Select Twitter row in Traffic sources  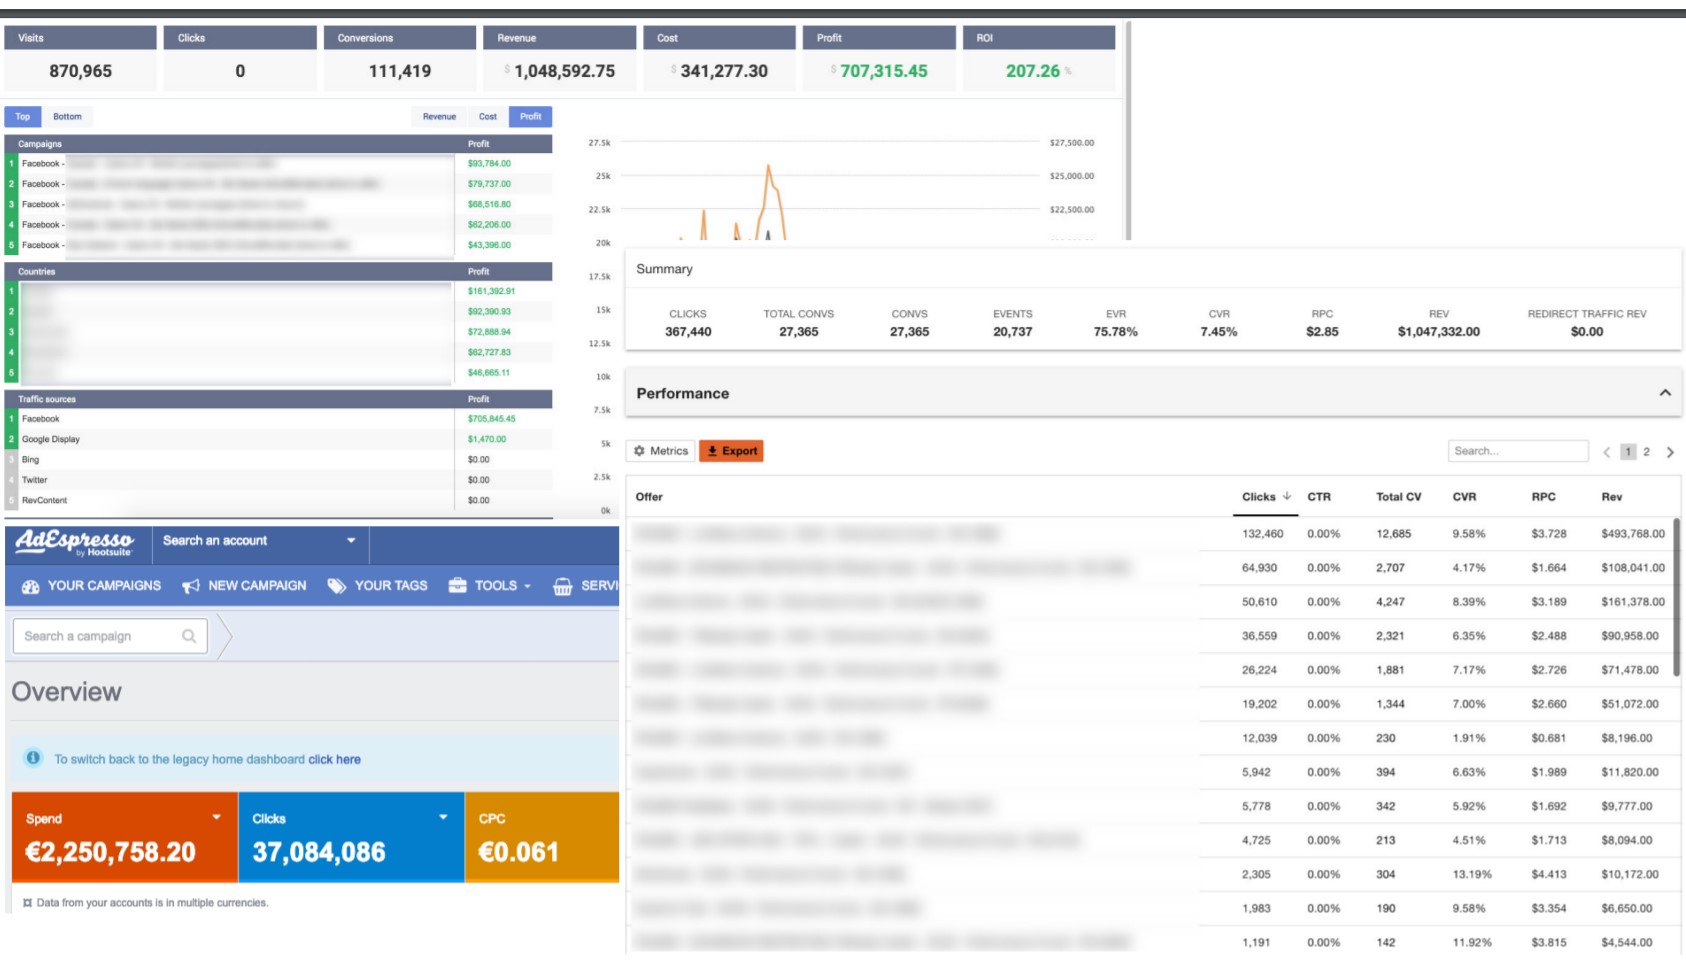[x=279, y=480]
